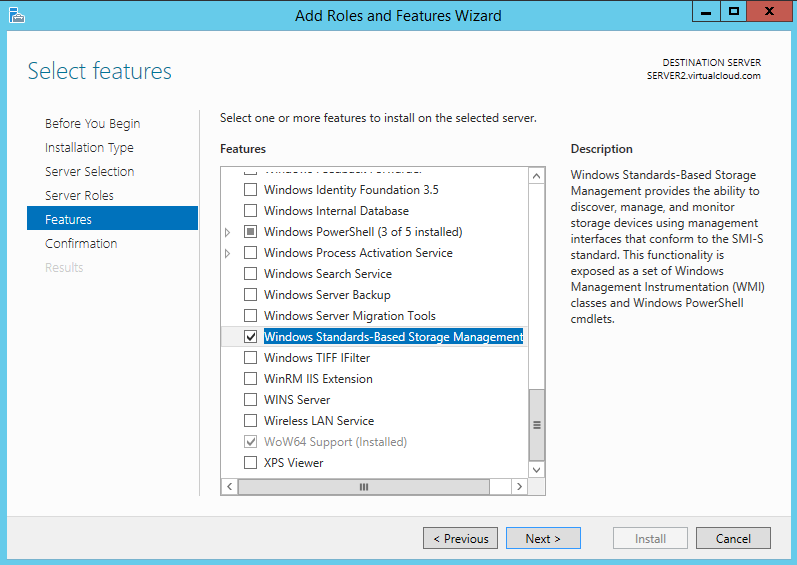Screen dimensions: 797x565
Task: Expand Windows Process Activation Service node
Action: [228, 253]
